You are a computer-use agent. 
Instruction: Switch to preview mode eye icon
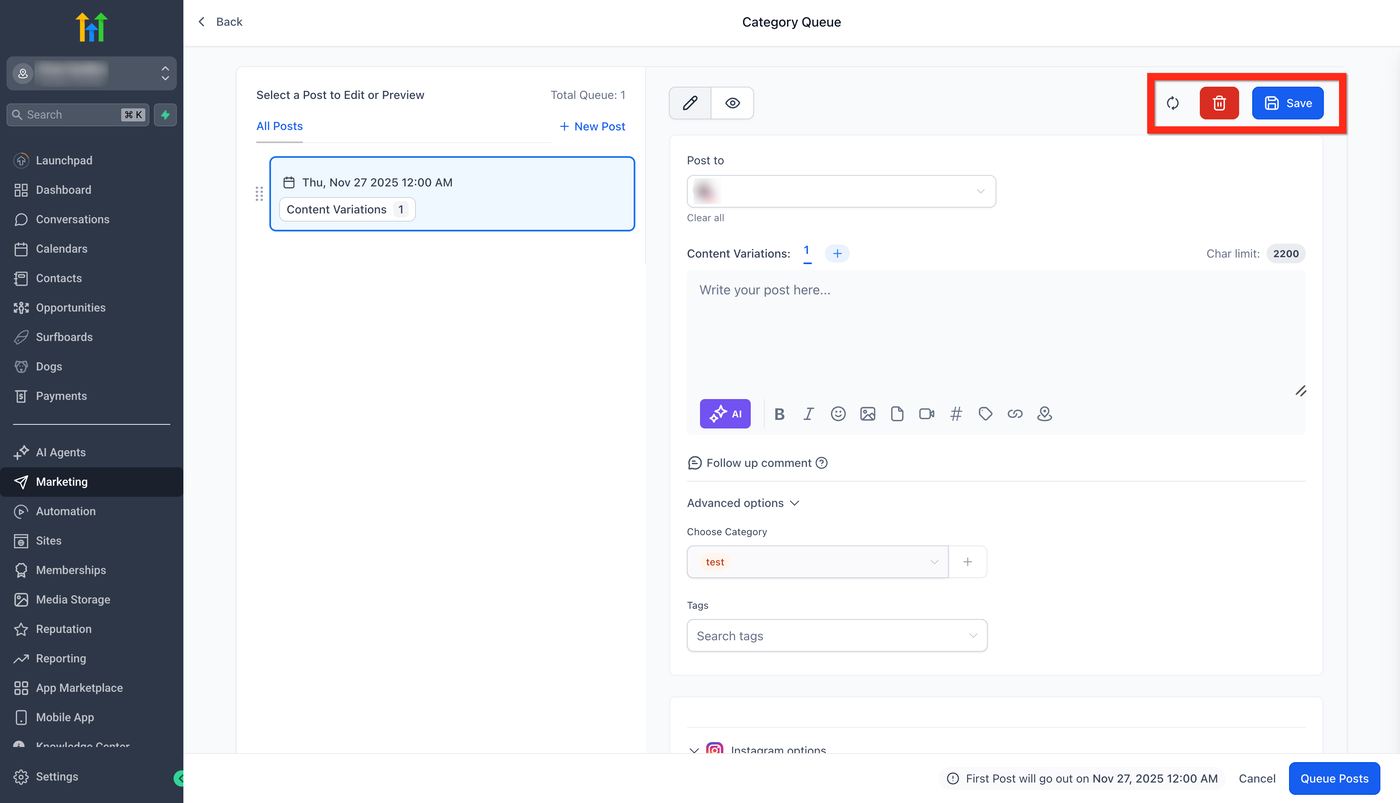[733, 103]
